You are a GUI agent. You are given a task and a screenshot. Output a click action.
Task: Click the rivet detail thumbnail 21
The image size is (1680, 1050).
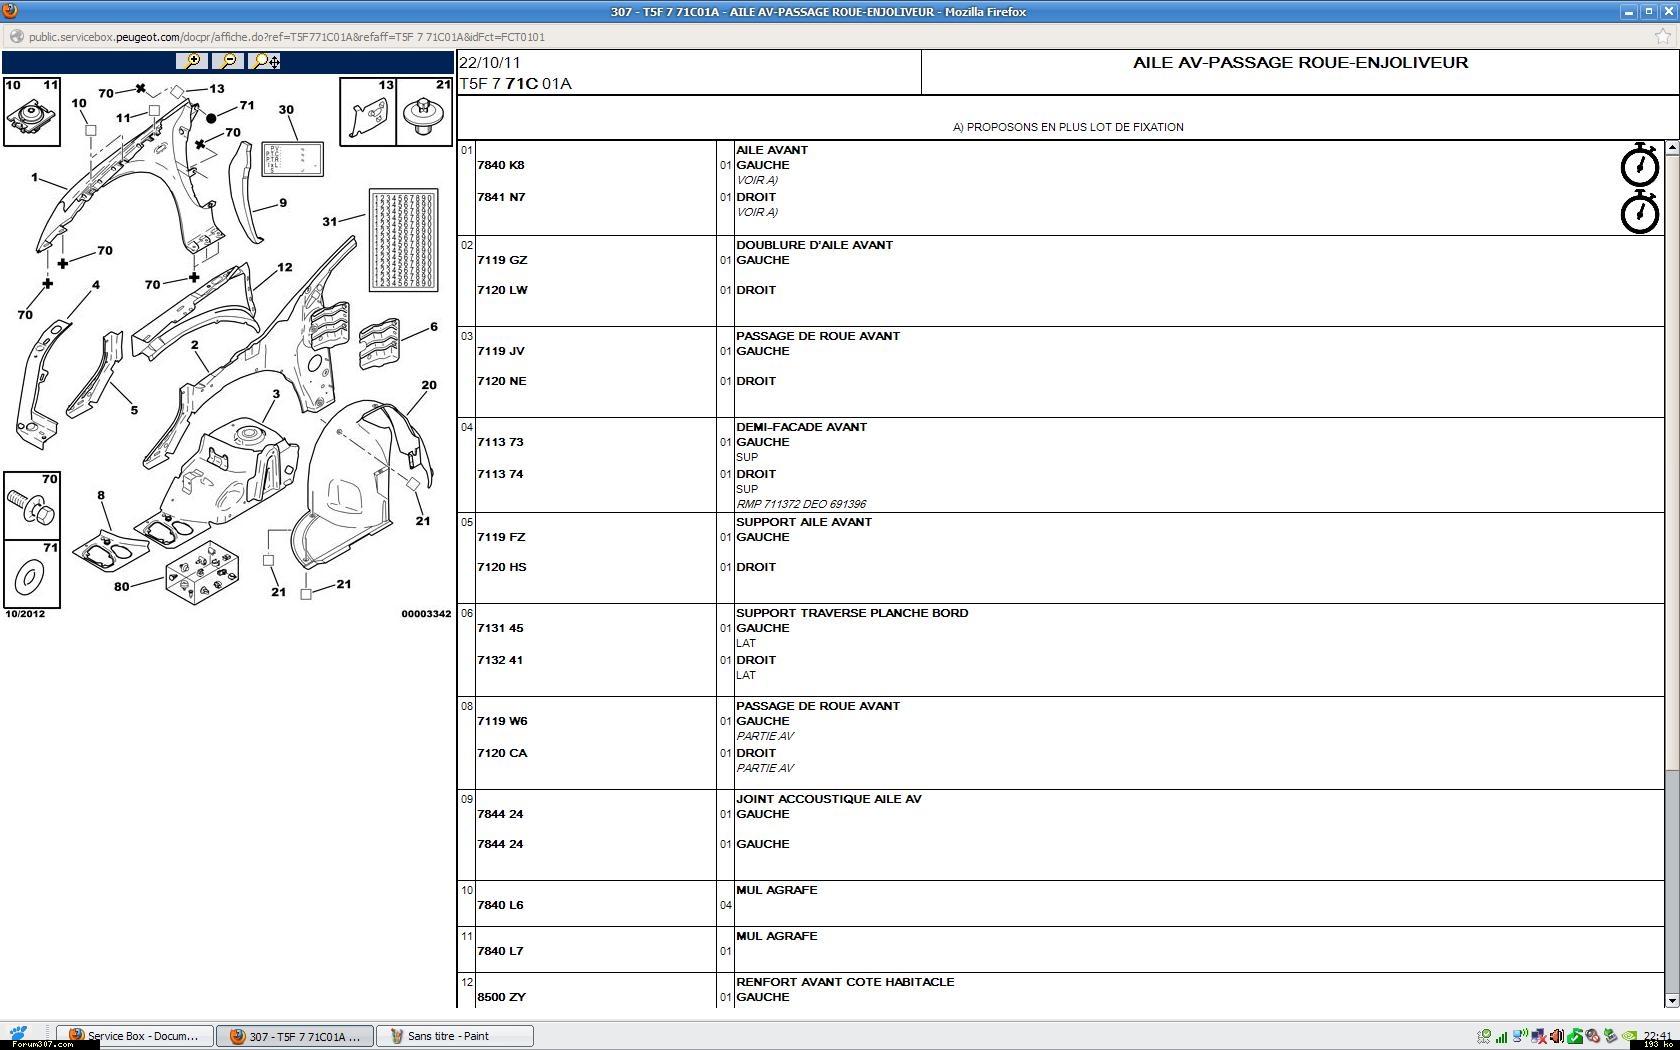(x=425, y=111)
